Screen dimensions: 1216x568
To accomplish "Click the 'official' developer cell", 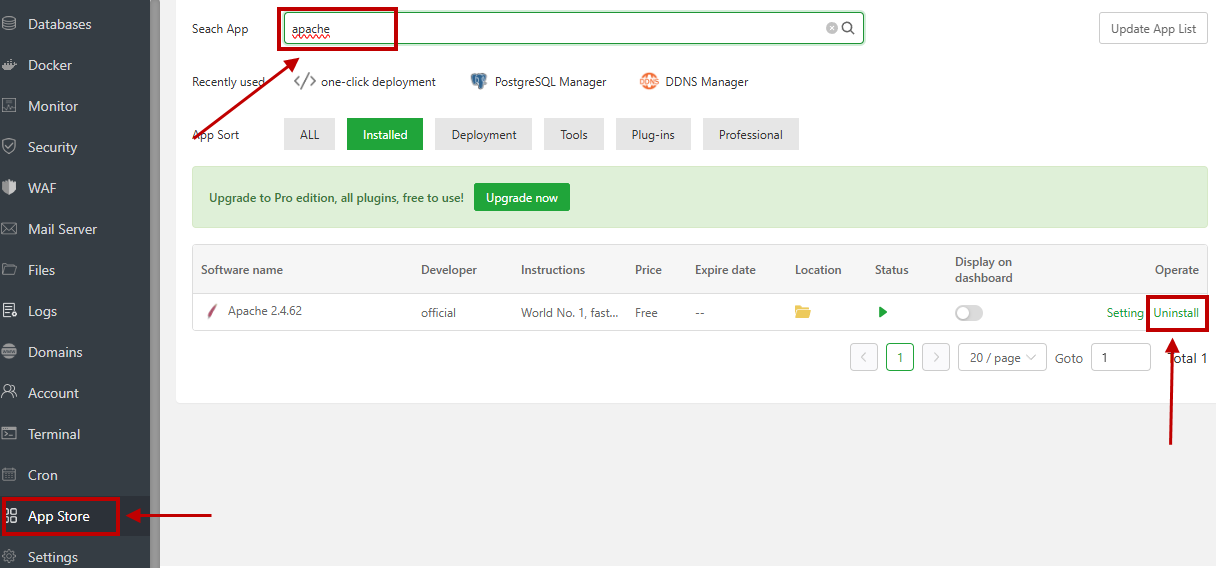I will [438, 313].
